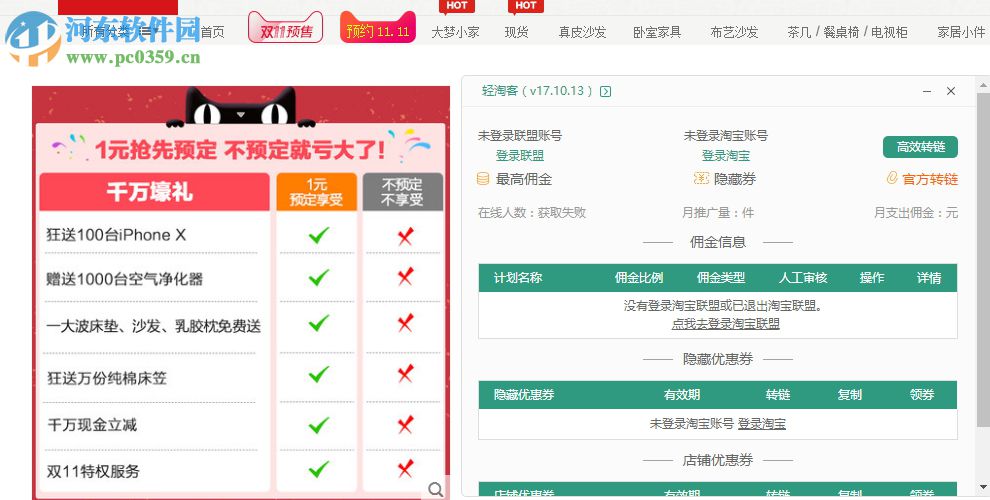
Task: Click the 1元预定享受 column header
Action: point(316,192)
